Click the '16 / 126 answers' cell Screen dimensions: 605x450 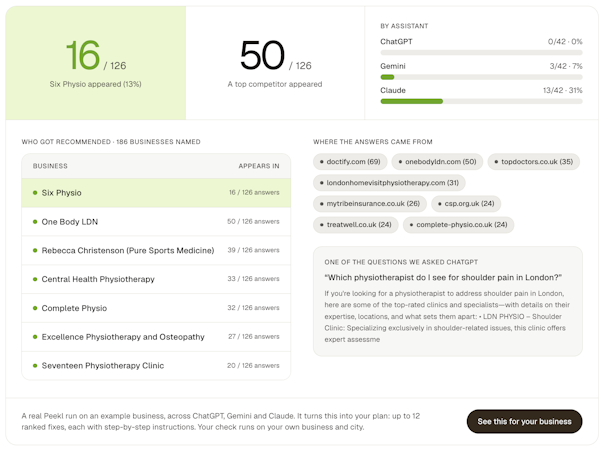[x=254, y=193]
